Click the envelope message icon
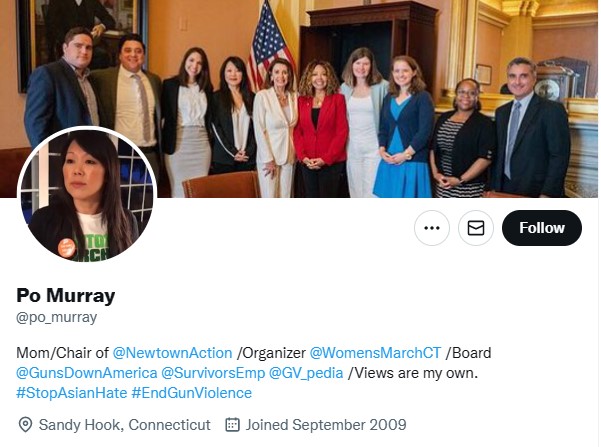Image resolution: width=601 pixels, height=447 pixels. tap(476, 228)
